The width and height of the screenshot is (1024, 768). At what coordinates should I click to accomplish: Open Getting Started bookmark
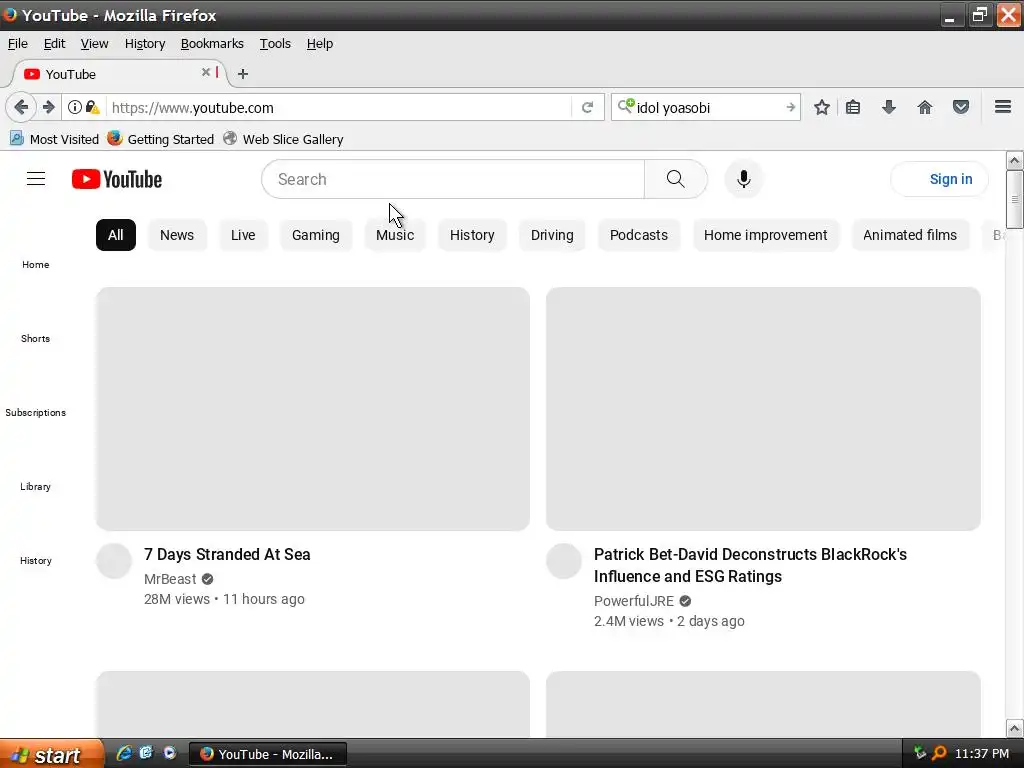[x=161, y=139]
